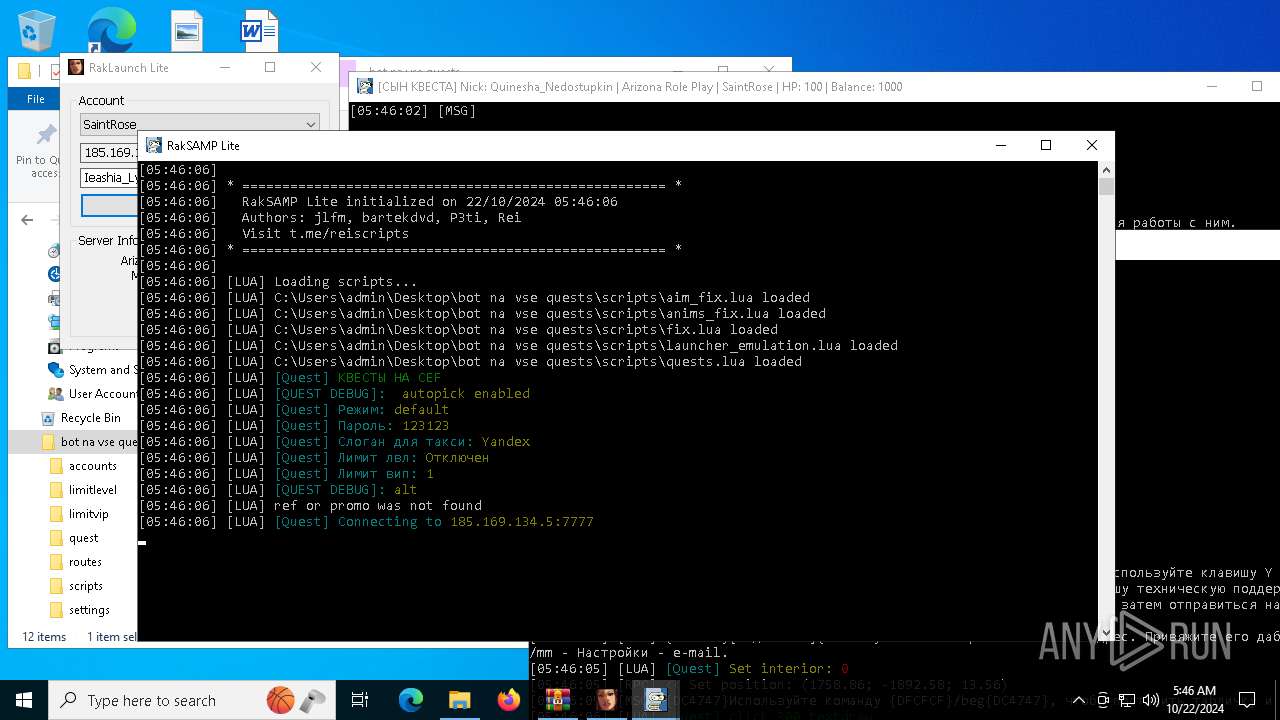Show hidden system tray icons

coord(1079,700)
